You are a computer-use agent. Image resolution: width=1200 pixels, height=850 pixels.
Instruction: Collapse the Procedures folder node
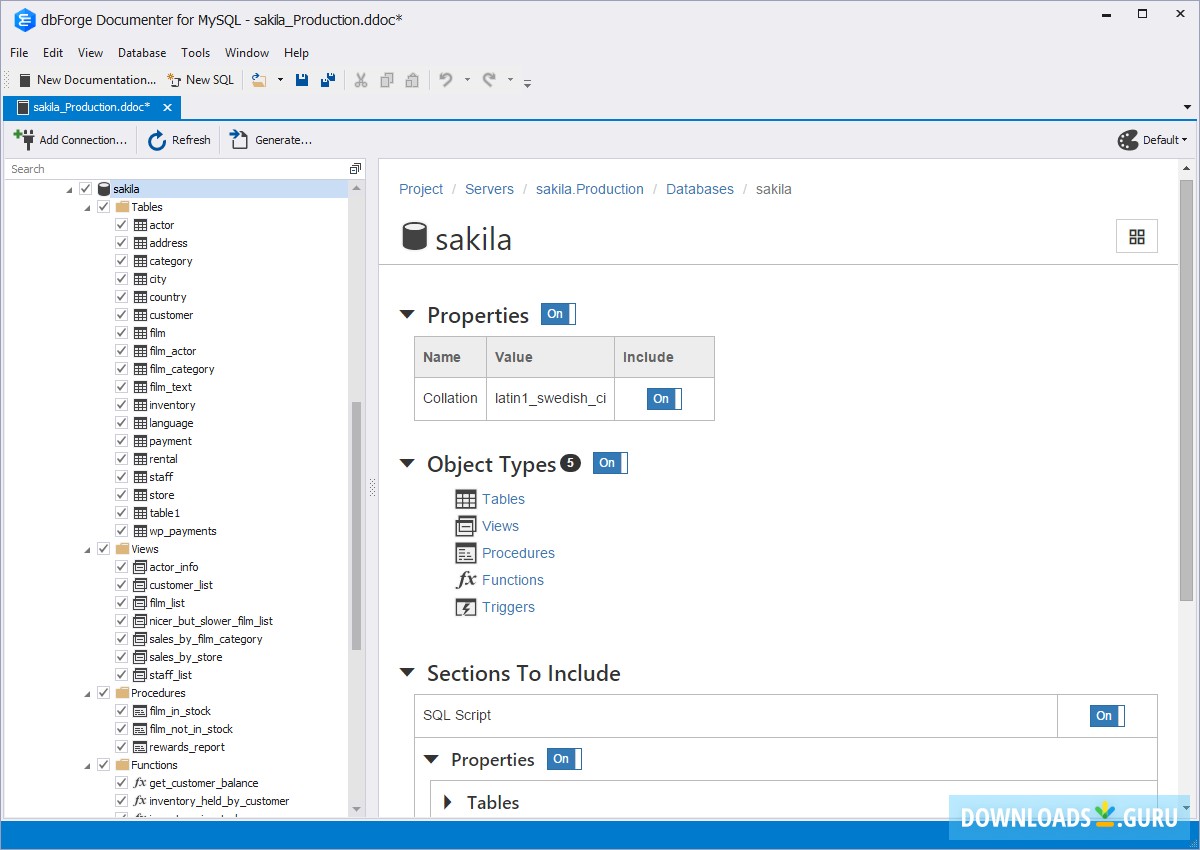pos(87,693)
